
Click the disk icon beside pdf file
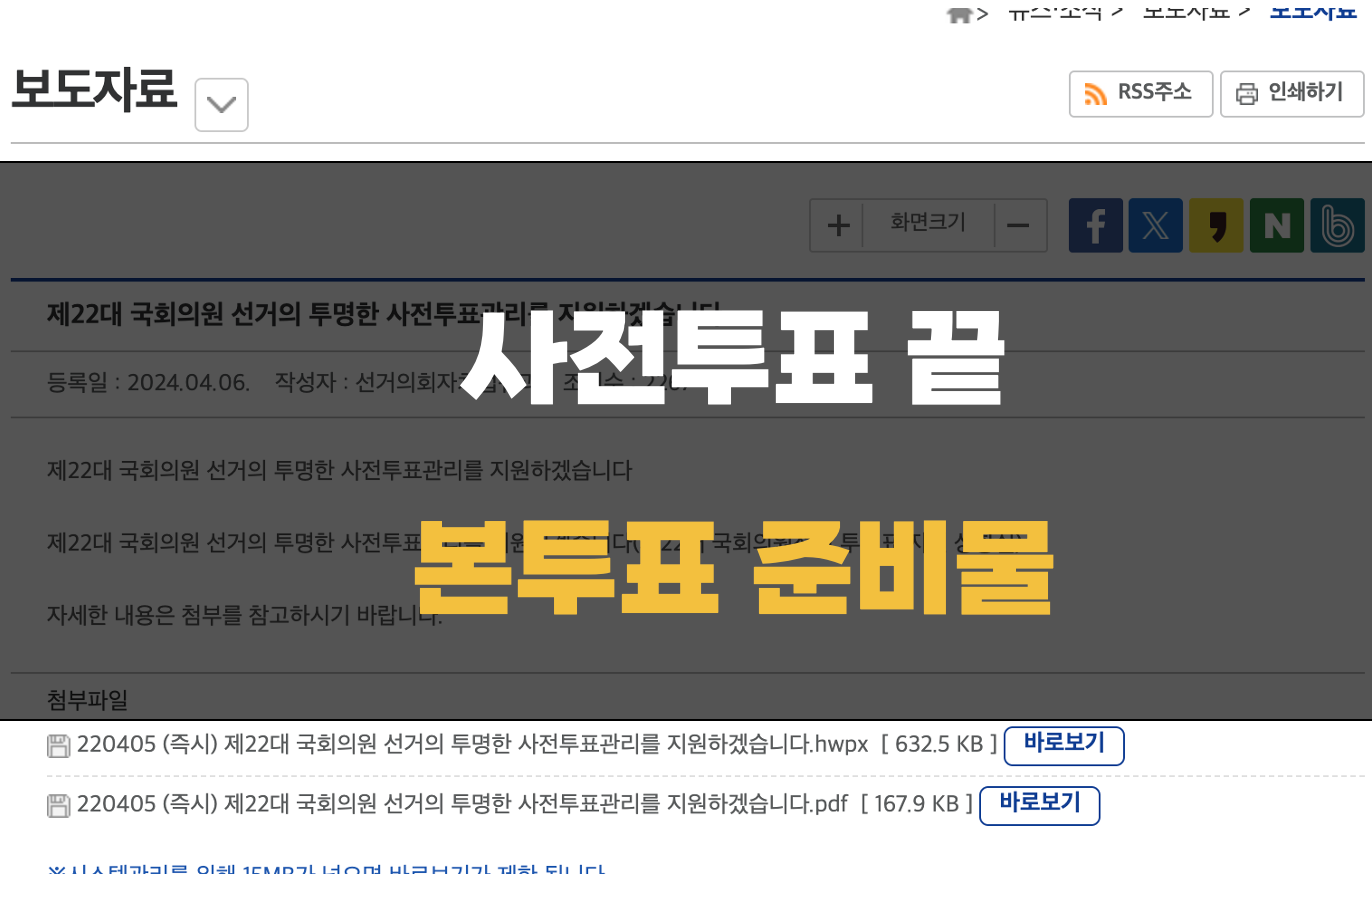tap(59, 806)
